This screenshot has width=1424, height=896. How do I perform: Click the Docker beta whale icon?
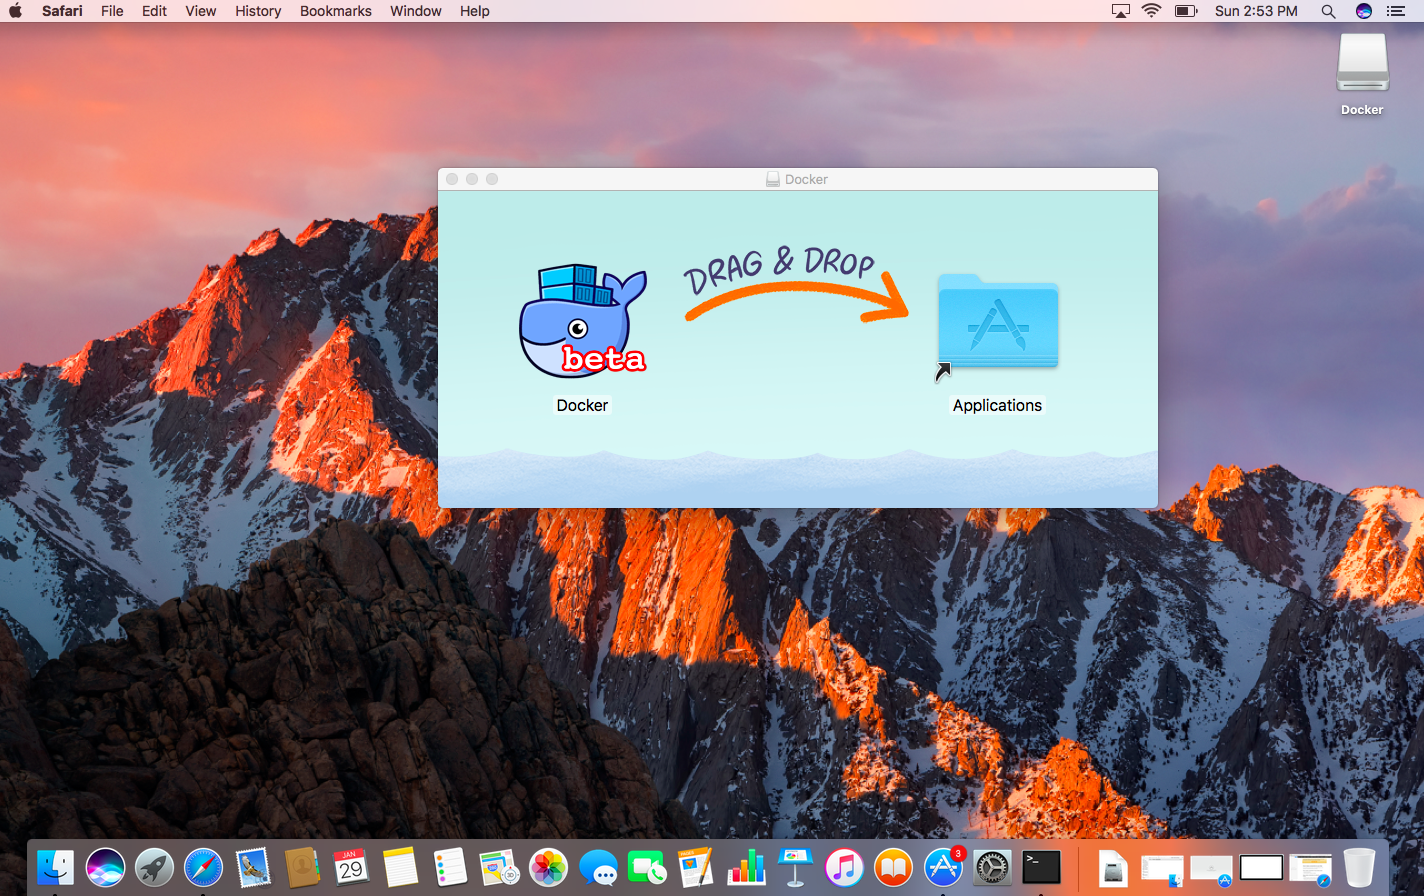583,322
